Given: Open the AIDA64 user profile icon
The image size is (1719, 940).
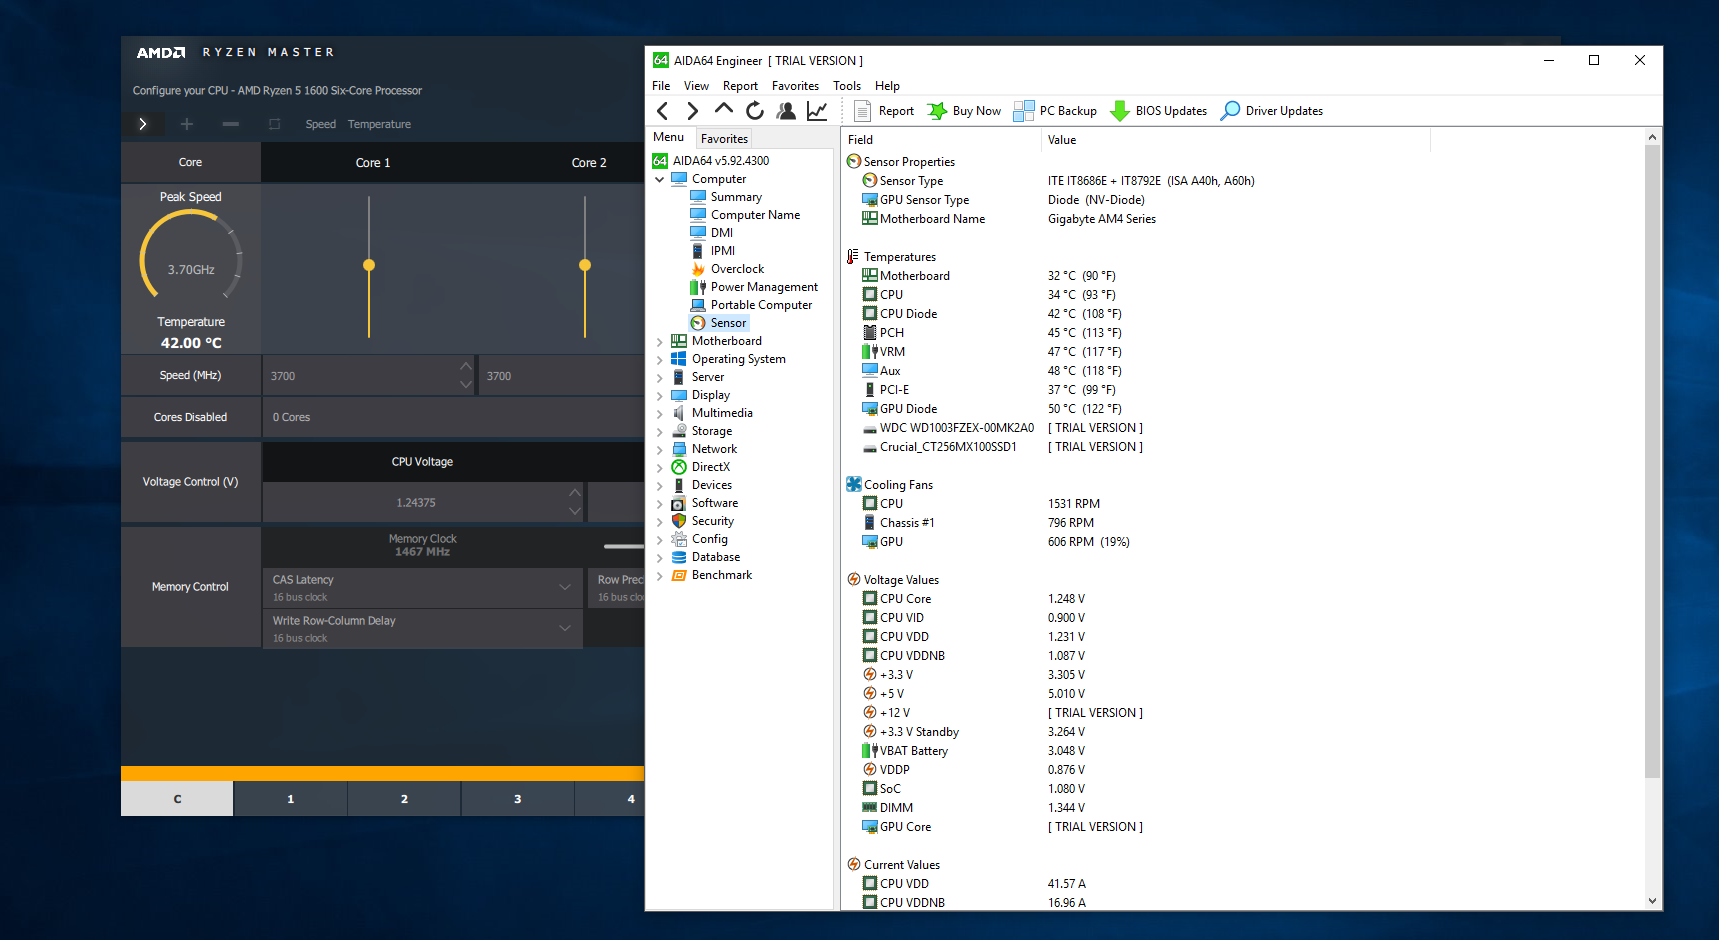Looking at the screenshot, I should click(786, 111).
